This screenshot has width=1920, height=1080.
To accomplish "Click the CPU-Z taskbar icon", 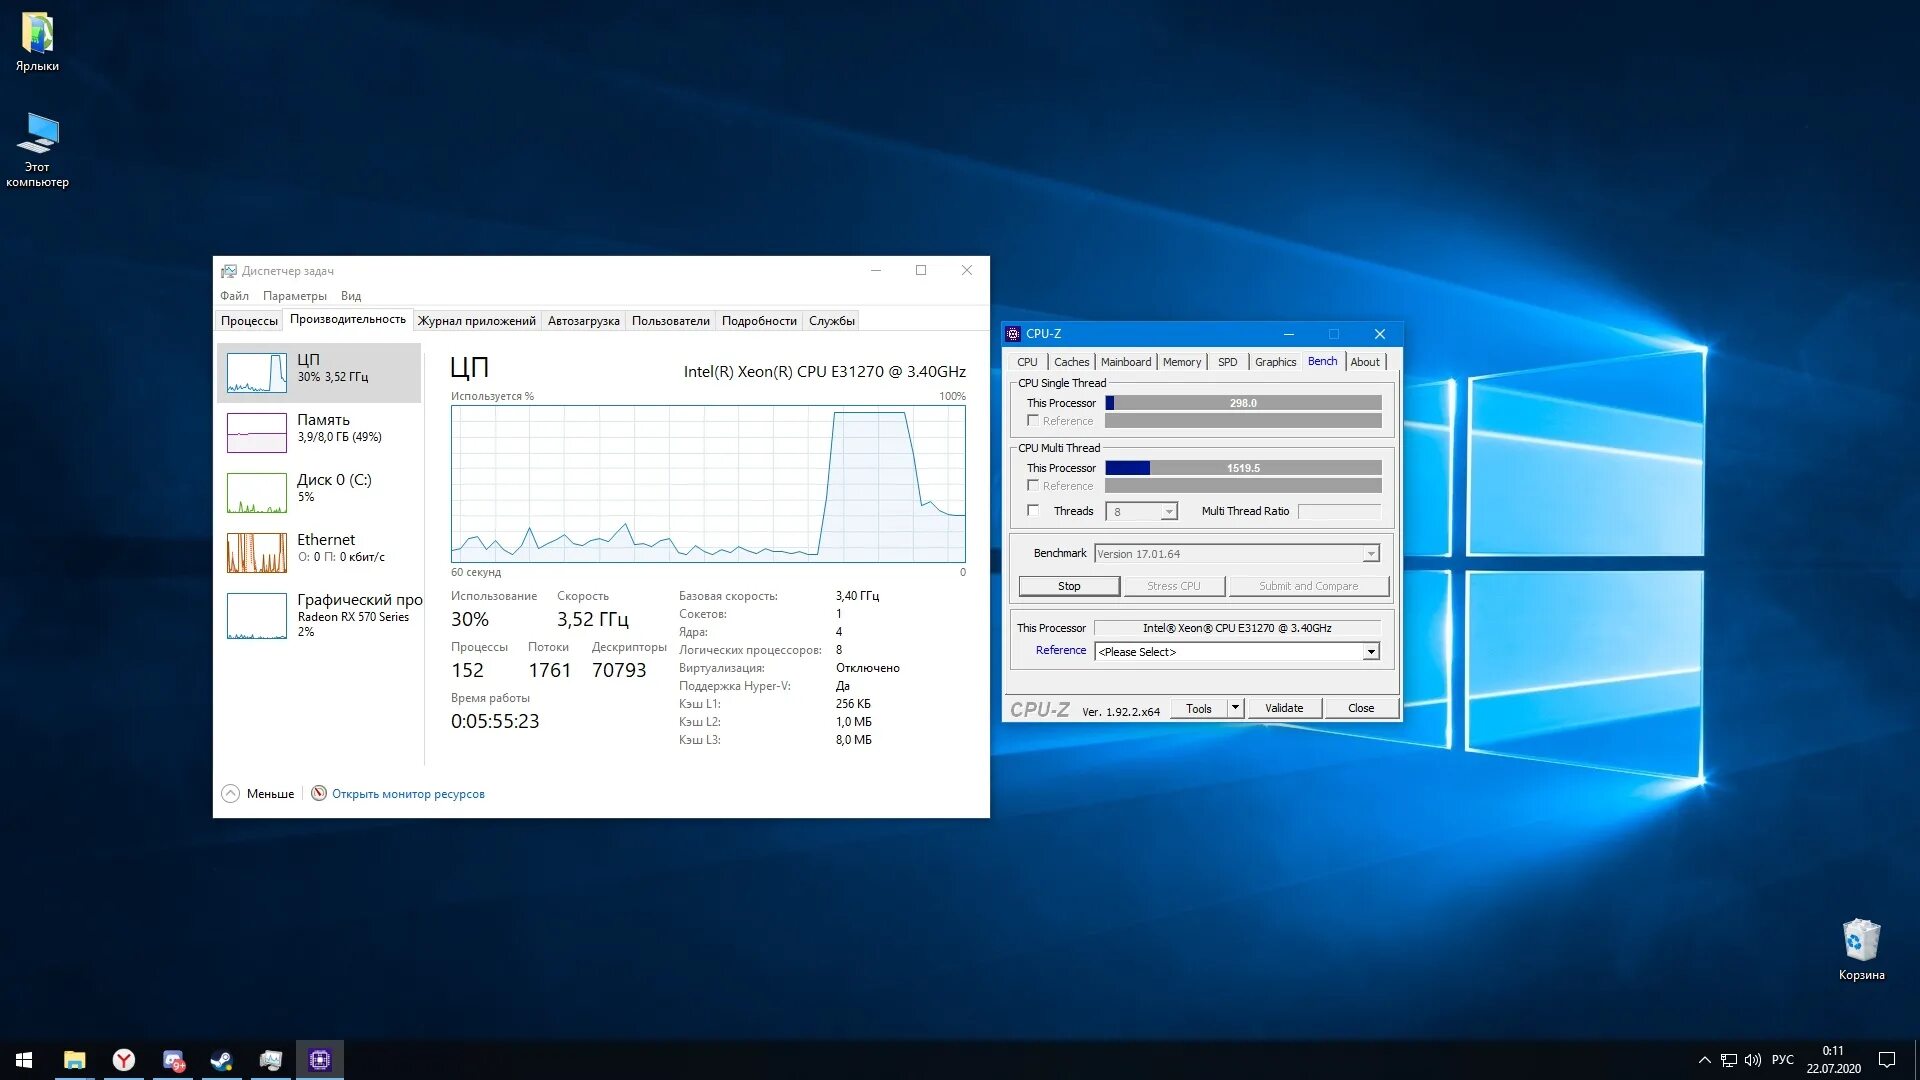I will (x=320, y=1060).
